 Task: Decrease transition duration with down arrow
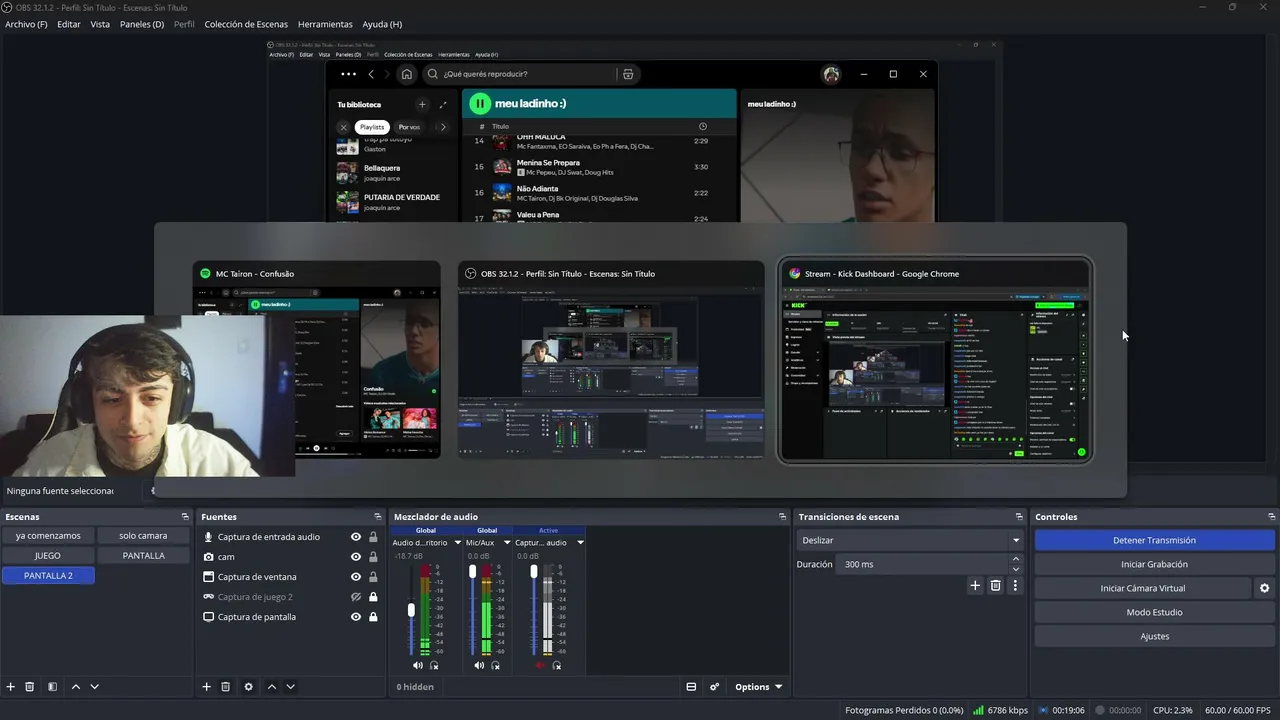(x=1016, y=569)
